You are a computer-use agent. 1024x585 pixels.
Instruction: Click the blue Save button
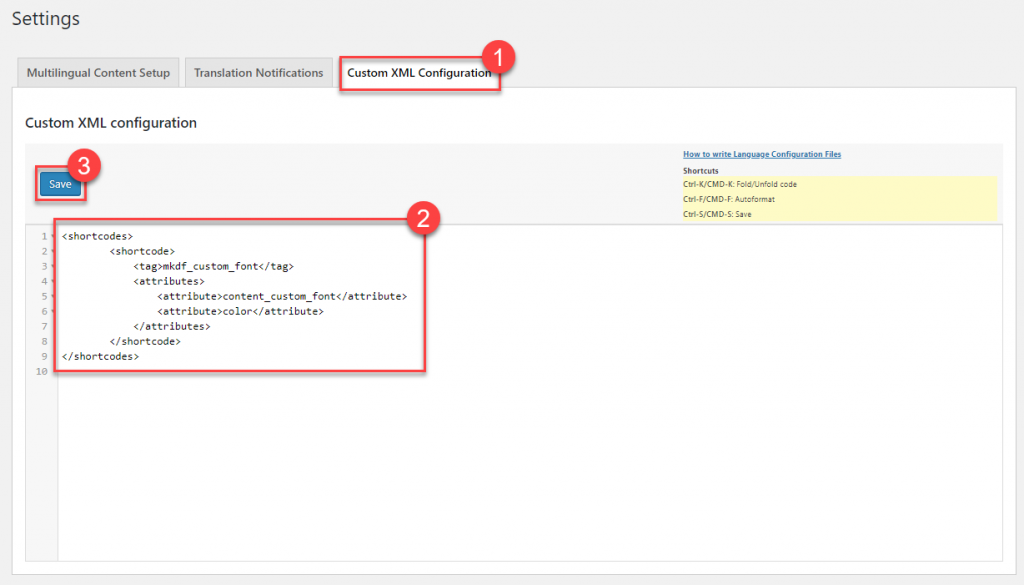tap(60, 184)
